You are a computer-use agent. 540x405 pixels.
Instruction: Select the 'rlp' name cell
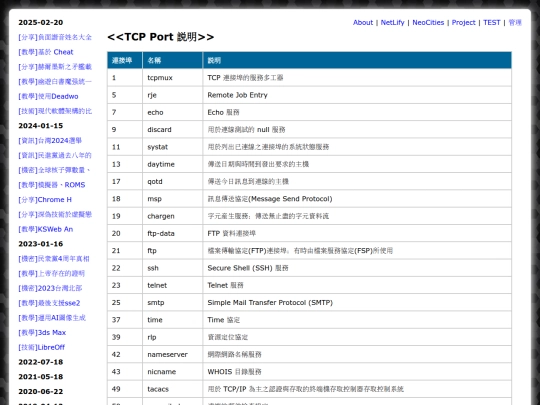(173, 337)
